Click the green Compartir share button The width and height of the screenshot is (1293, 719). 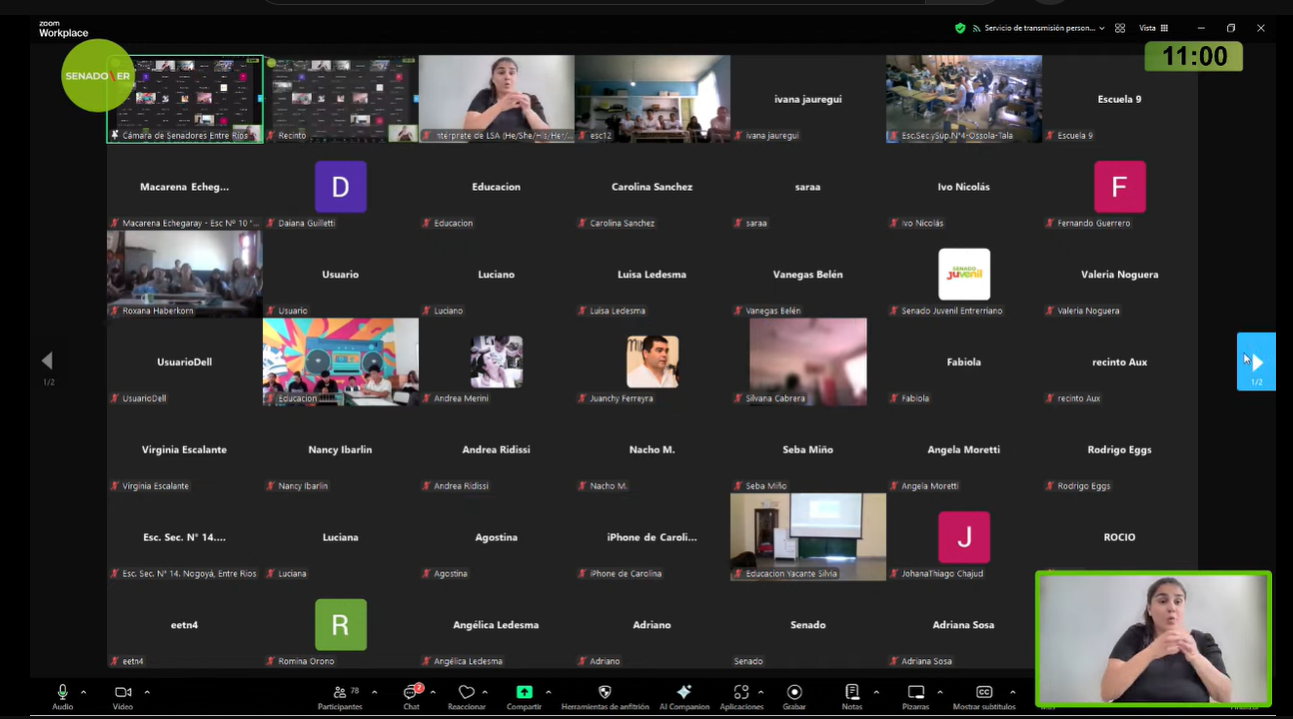[524, 692]
